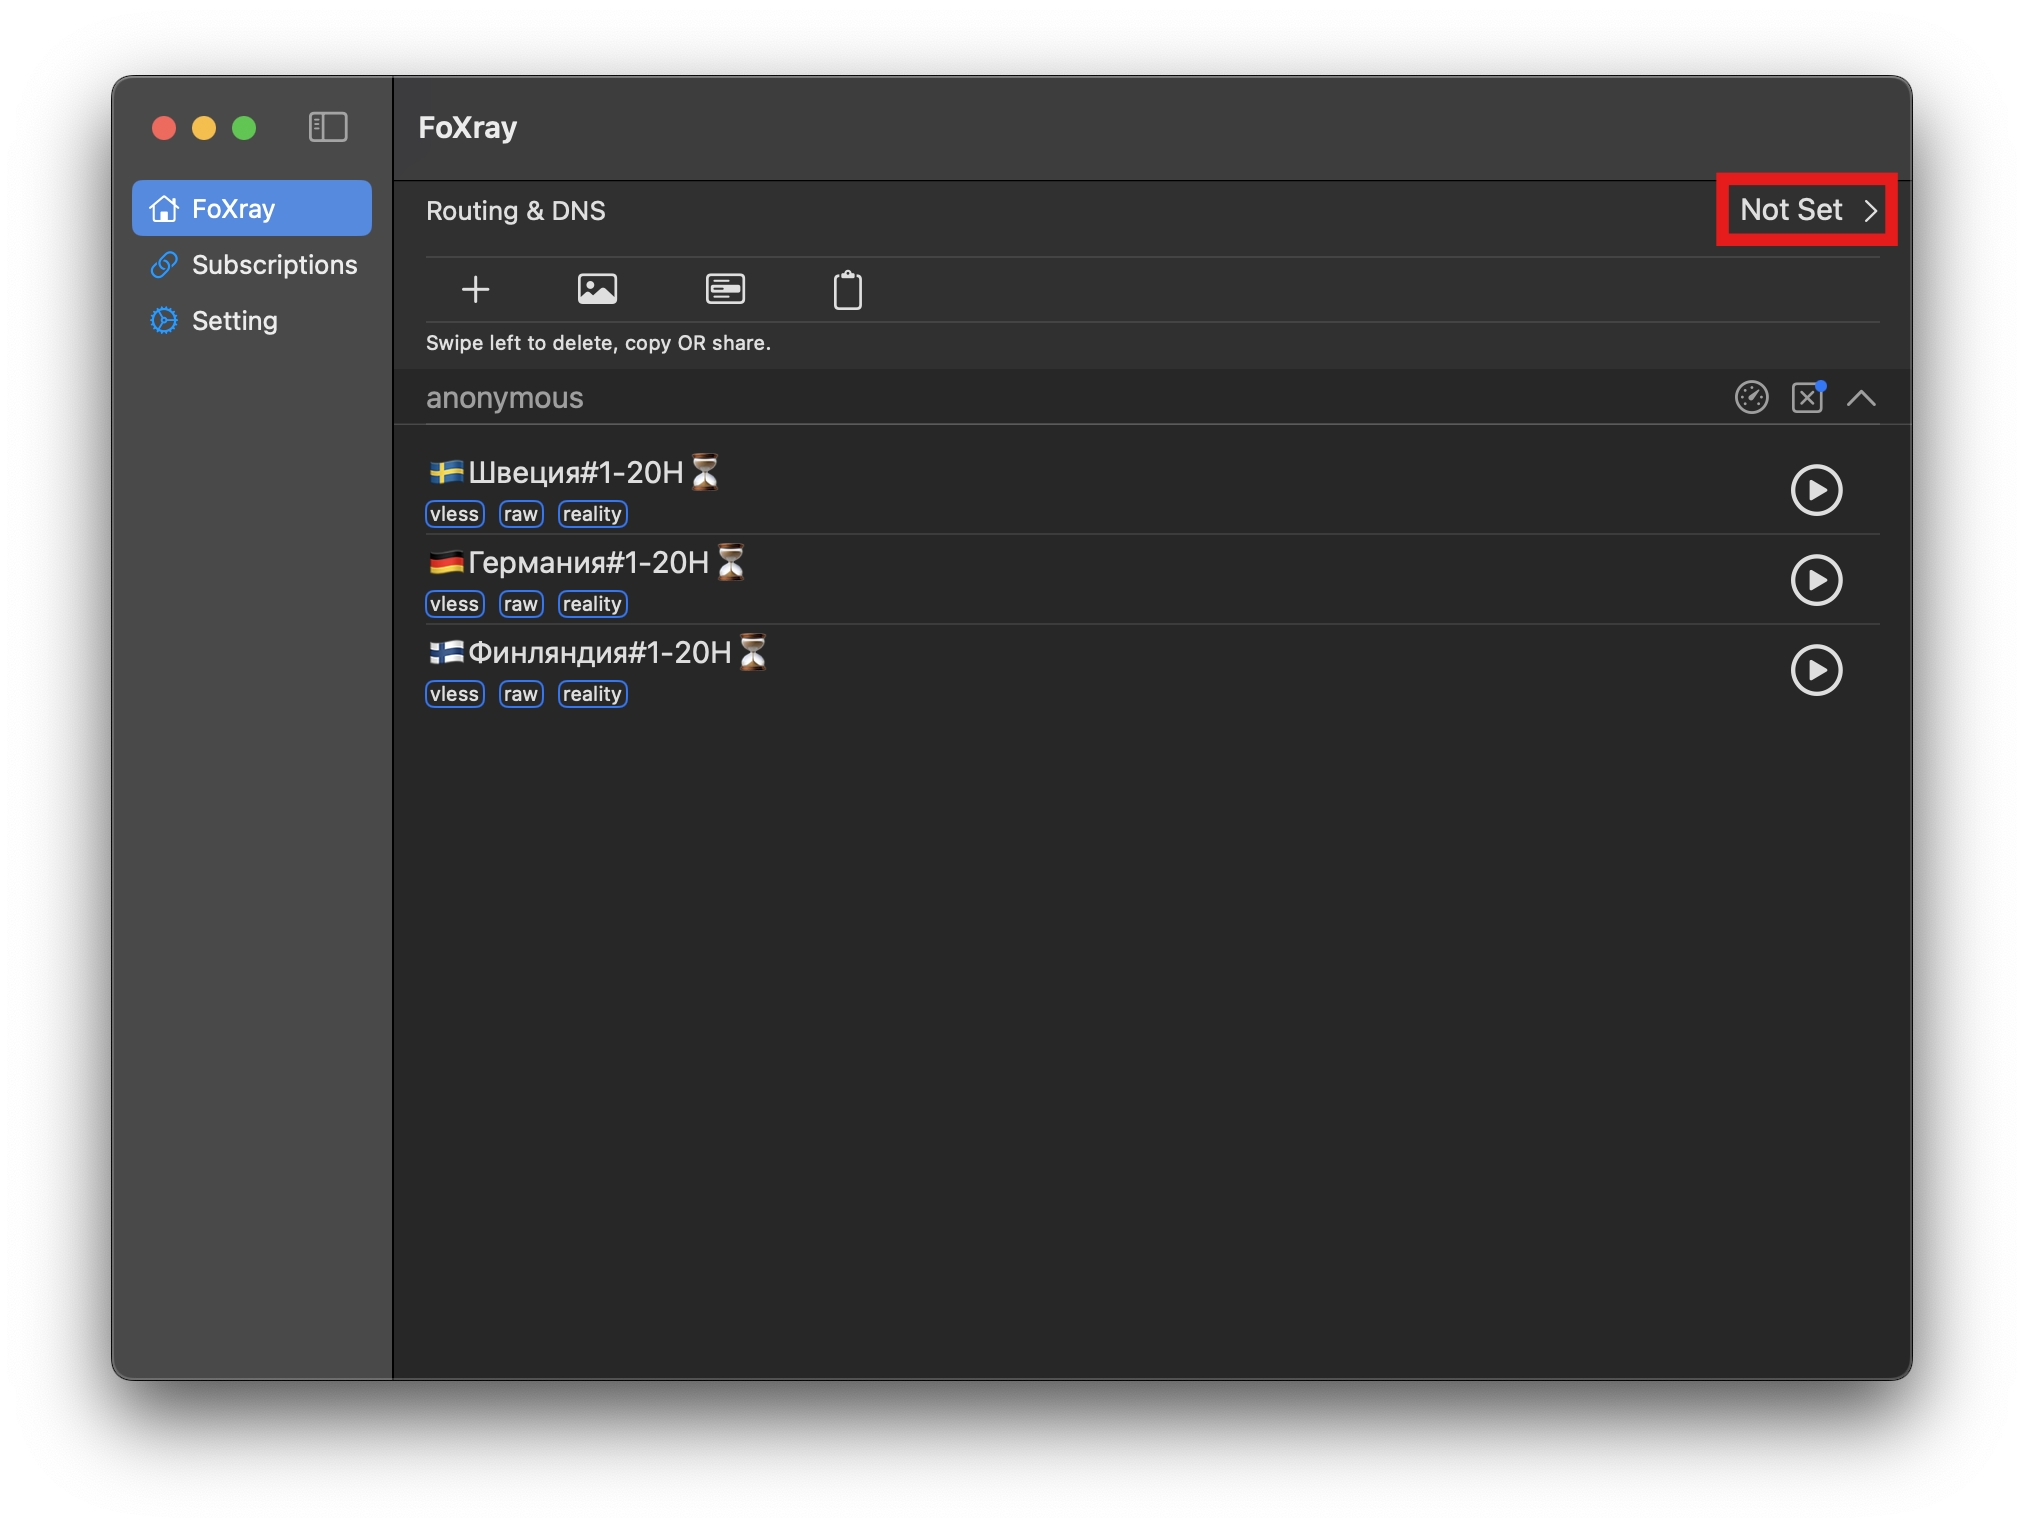Import config from image icon
The height and width of the screenshot is (1527, 2023).
pos(597,290)
